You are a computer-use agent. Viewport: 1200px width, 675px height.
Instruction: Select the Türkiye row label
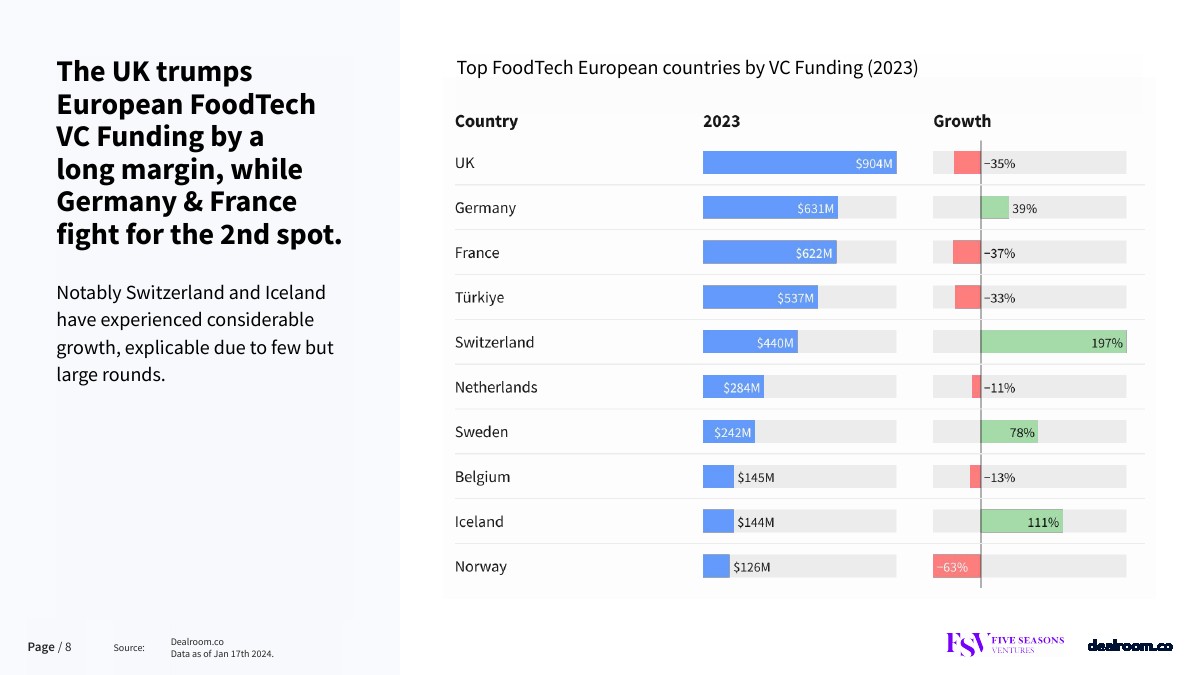coord(479,297)
